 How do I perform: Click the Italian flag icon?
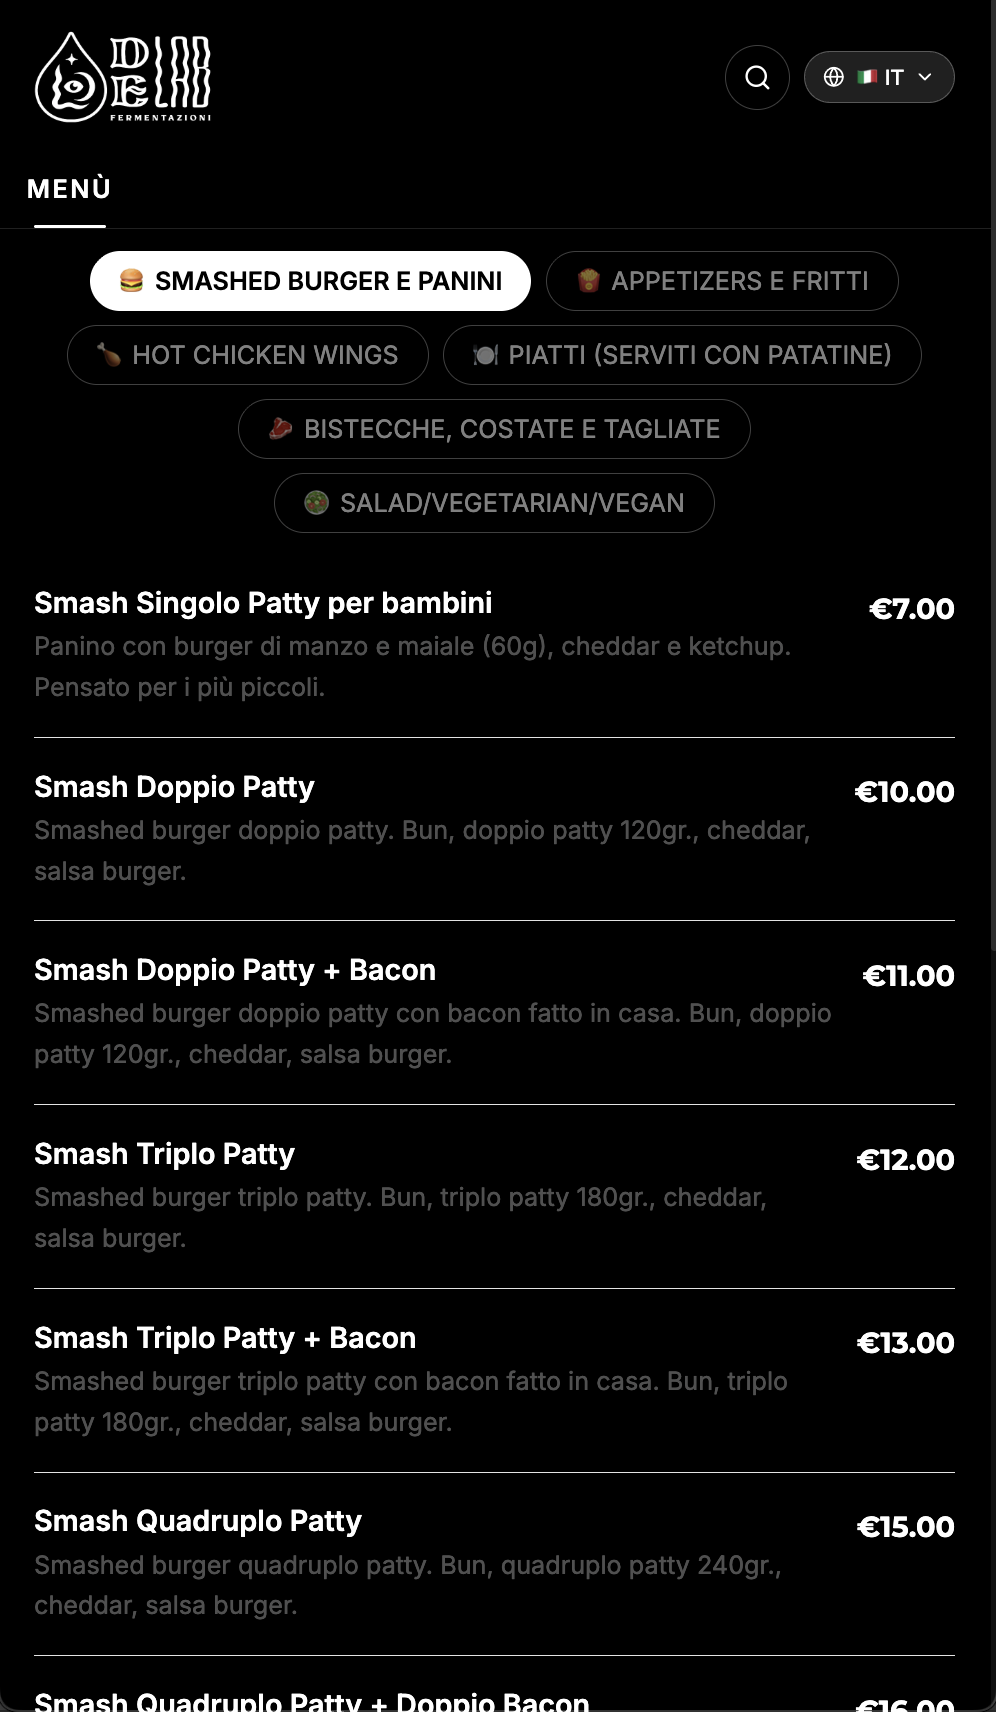pyautogui.click(x=867, y=77)
